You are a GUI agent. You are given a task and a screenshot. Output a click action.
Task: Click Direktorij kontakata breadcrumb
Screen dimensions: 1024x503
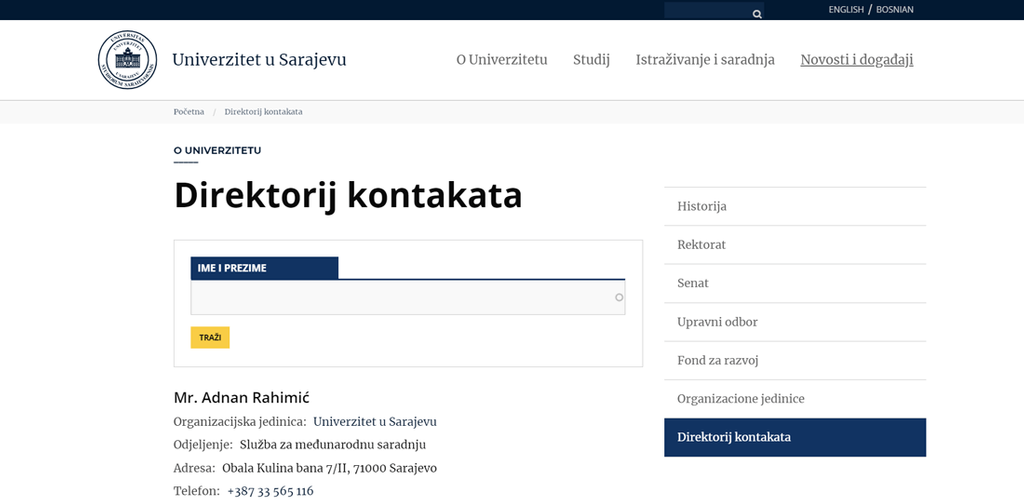[x=263, y=112]
